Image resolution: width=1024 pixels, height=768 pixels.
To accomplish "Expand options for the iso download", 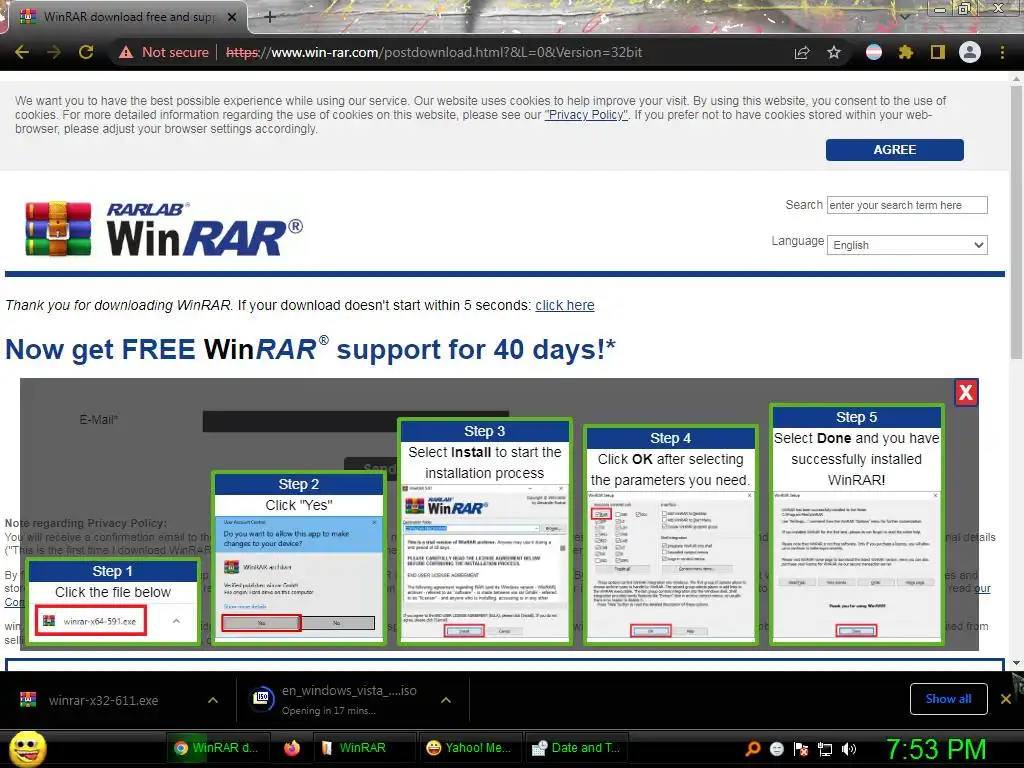I will click(446, 700).
